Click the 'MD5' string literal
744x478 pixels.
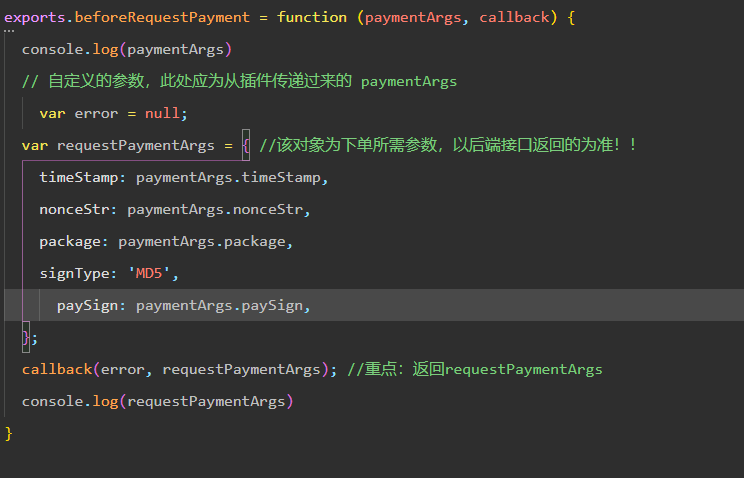point(149,273)
